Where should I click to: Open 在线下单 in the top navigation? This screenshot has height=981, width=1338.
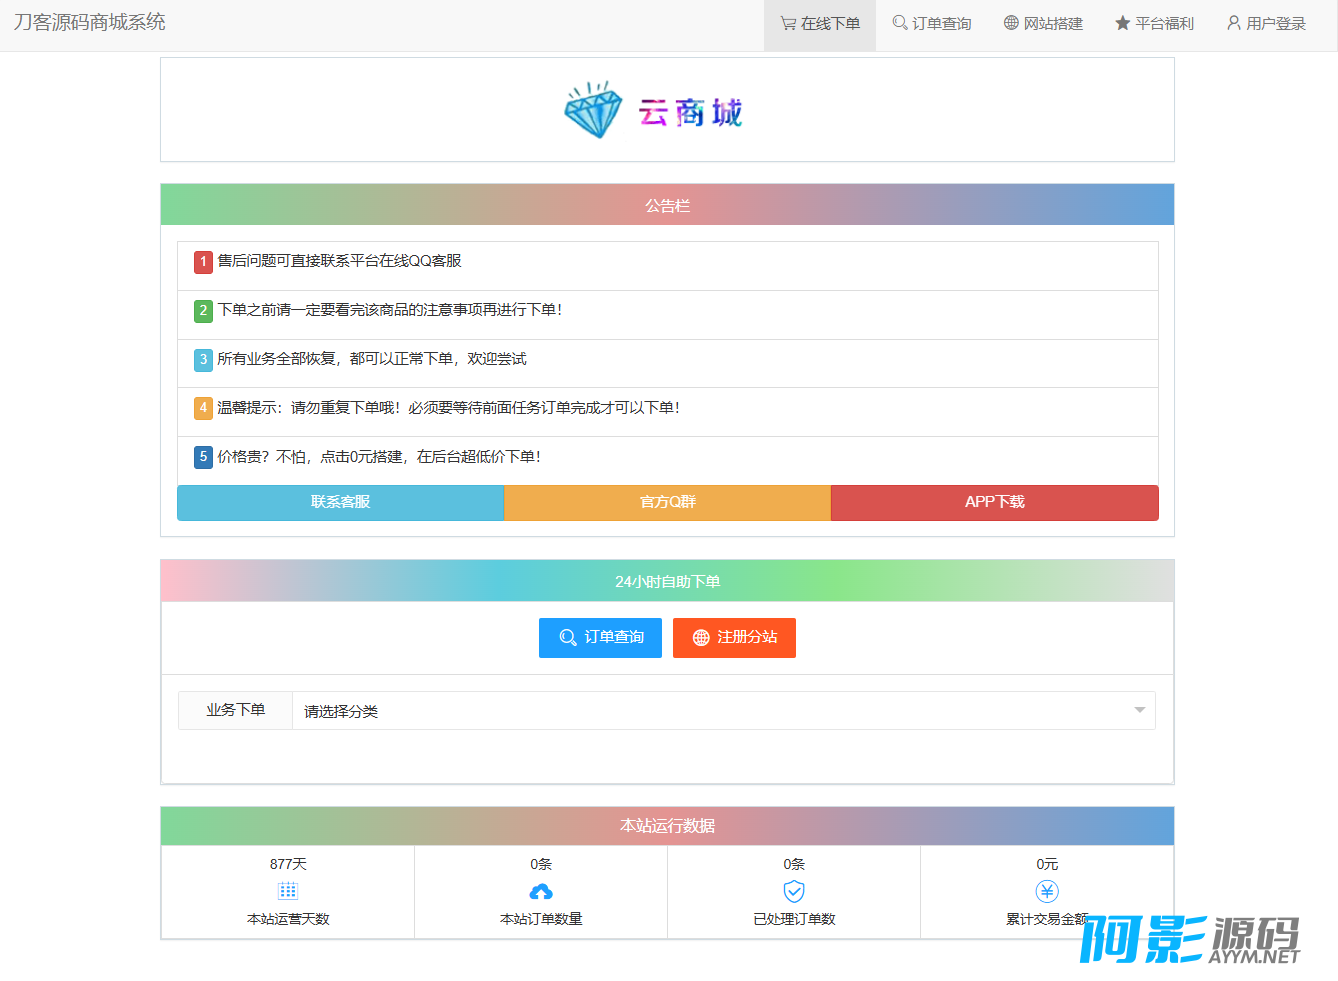tap(820, 24)
